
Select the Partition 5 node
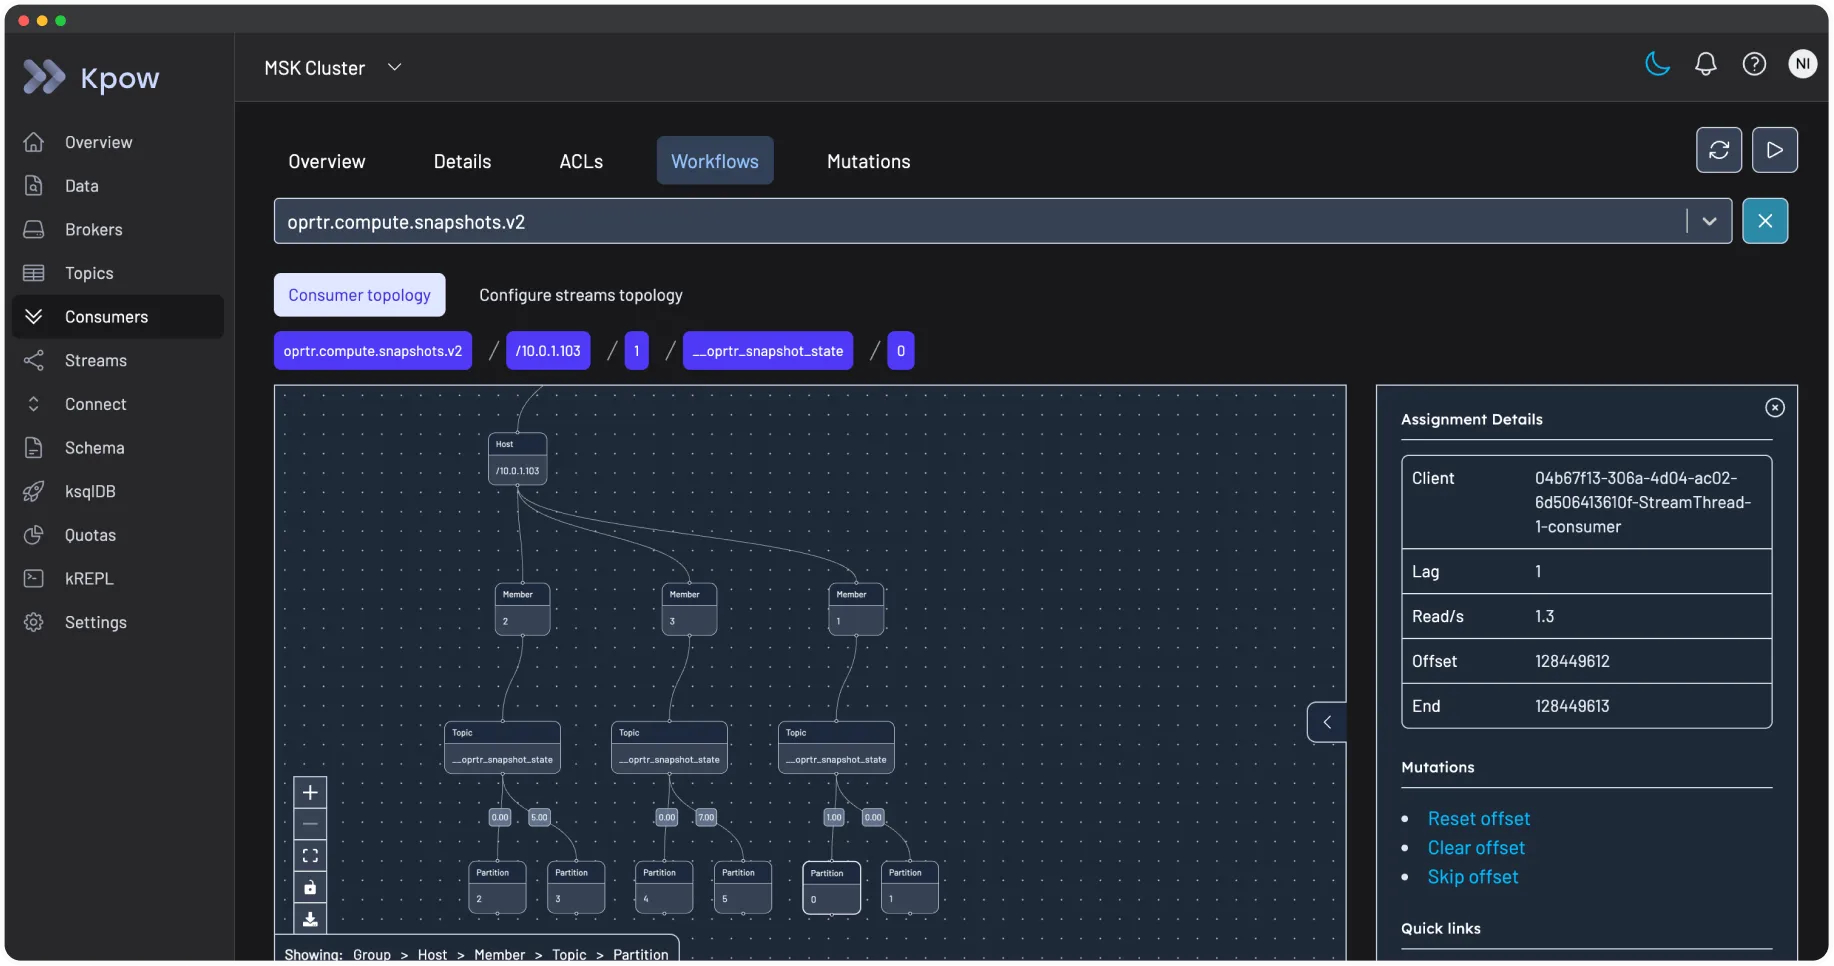(743, 887)
